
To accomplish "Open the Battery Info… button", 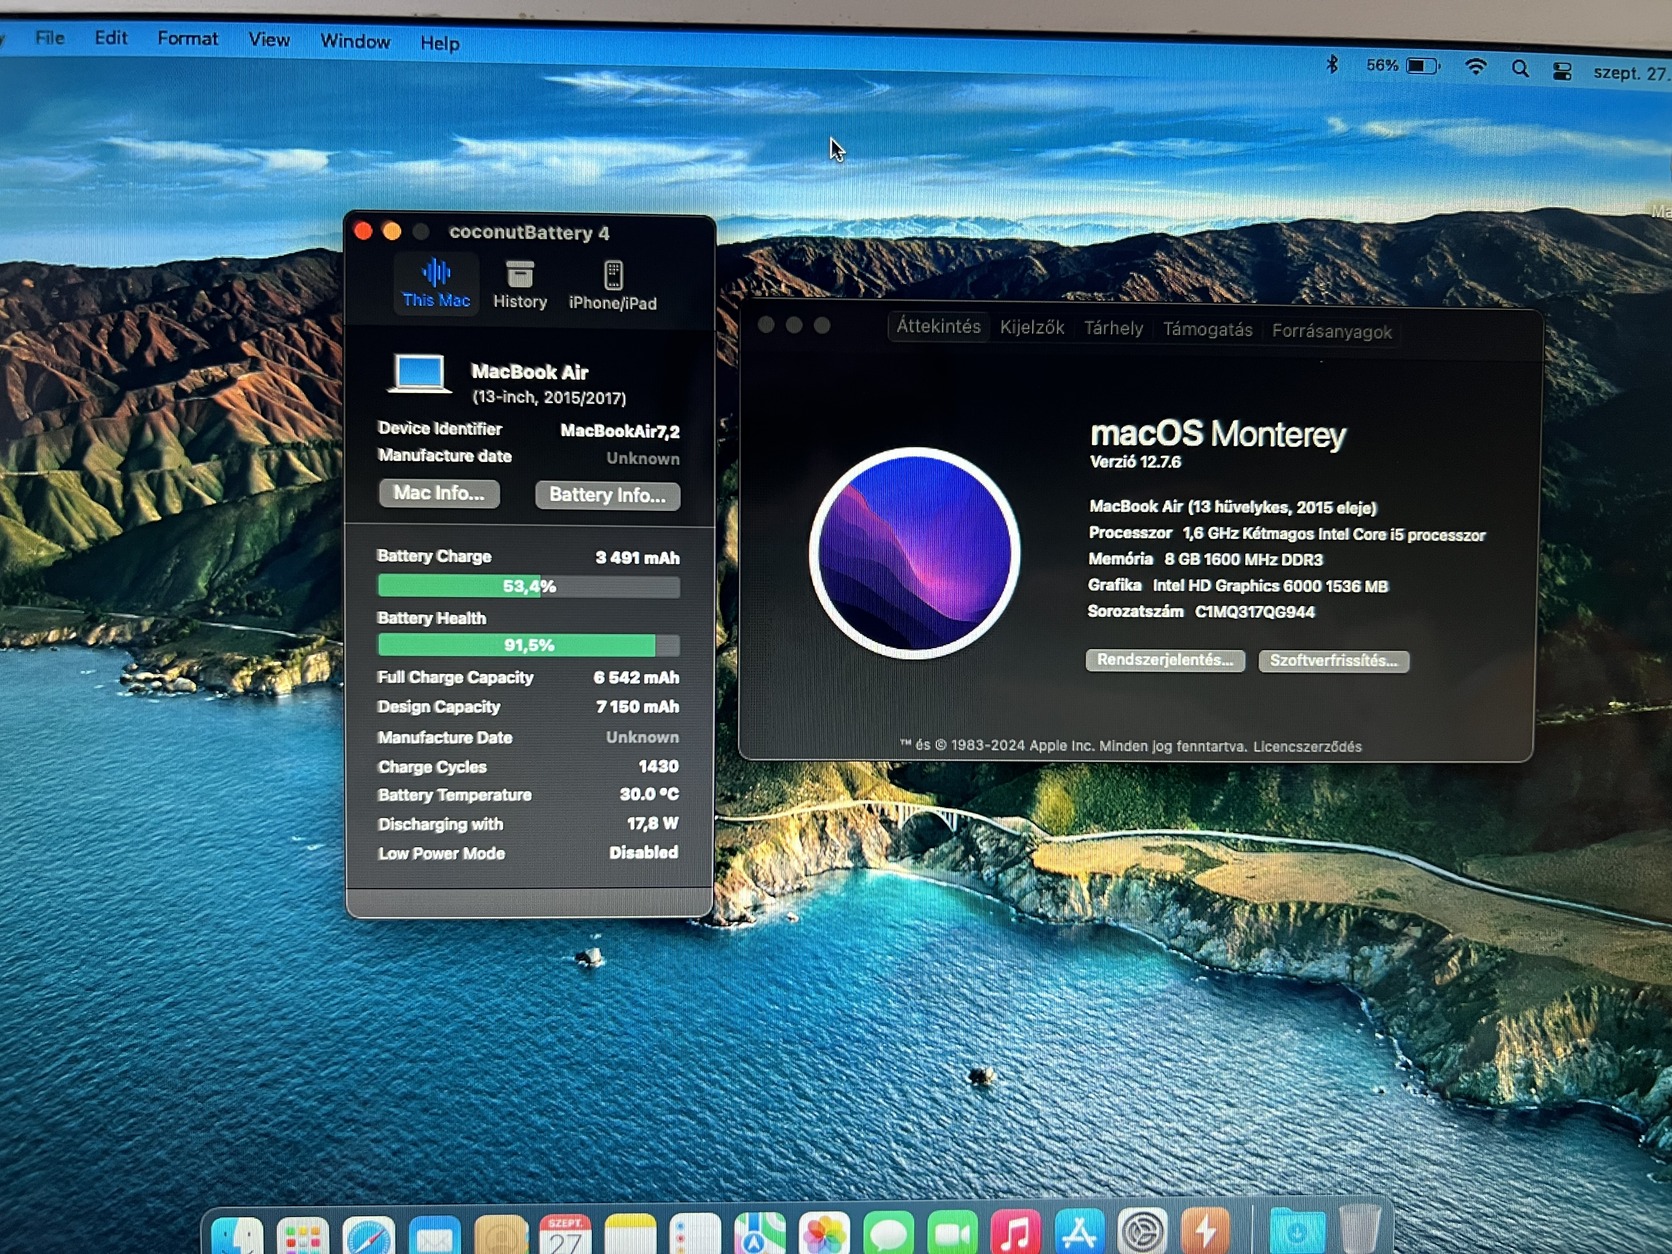I will point(607,495).
